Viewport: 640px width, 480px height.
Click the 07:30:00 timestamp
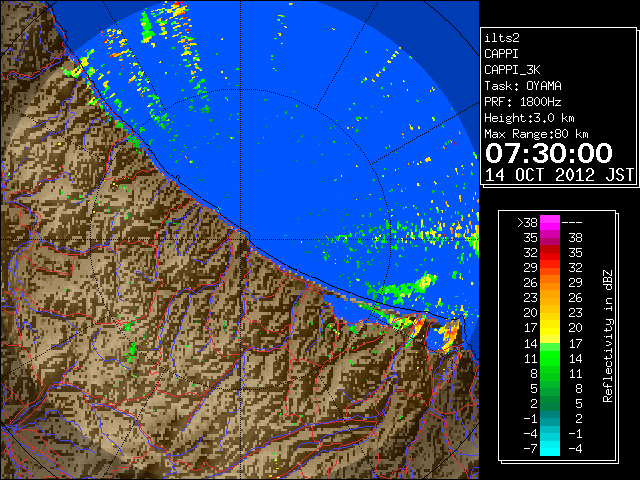pos(549,153)
